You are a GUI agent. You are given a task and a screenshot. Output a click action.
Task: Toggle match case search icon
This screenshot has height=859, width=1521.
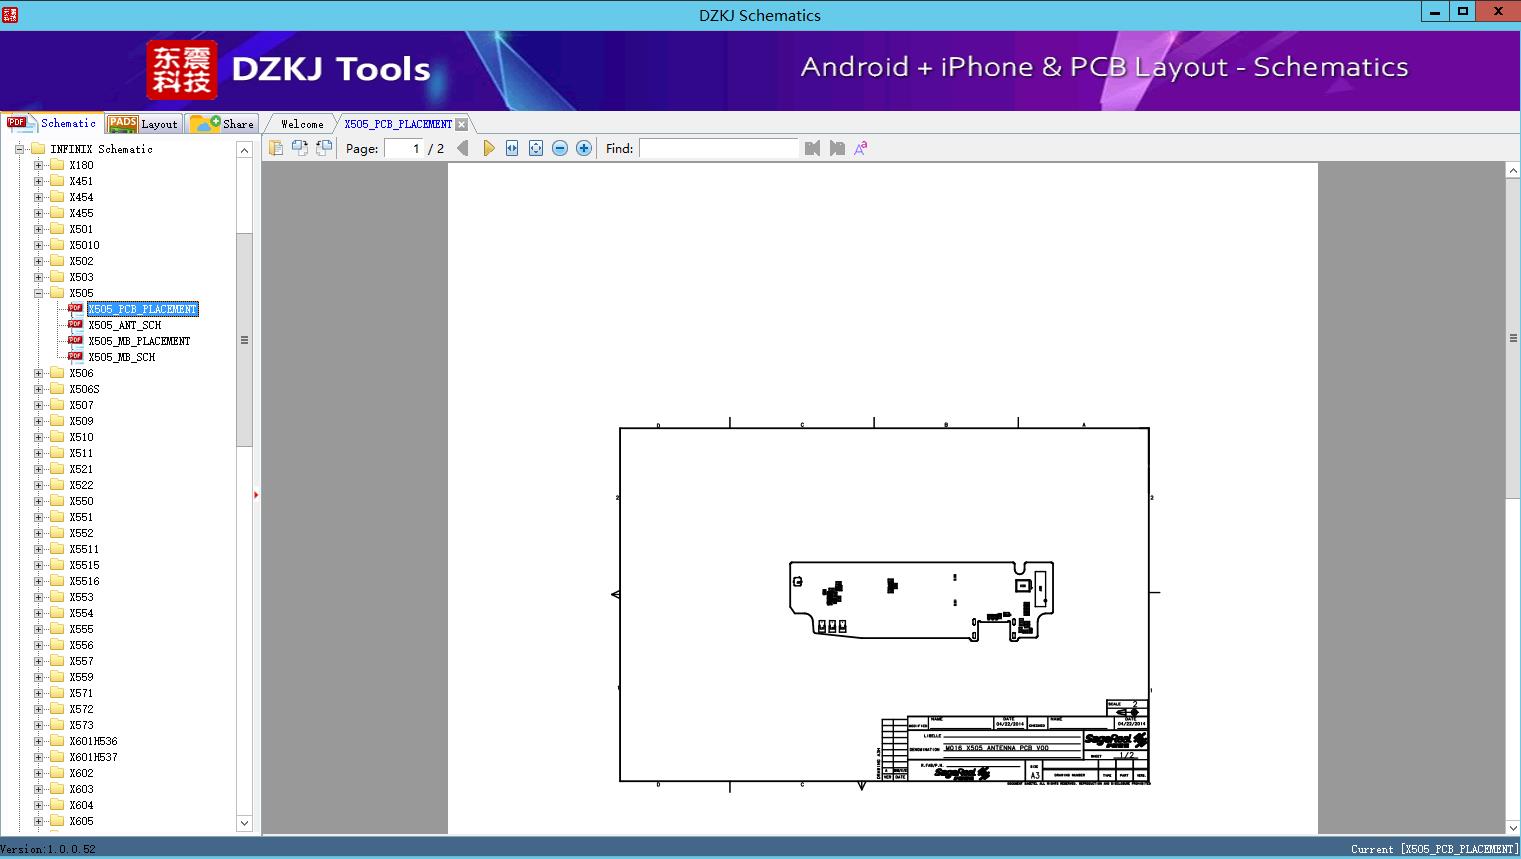[x=861, y=148]
